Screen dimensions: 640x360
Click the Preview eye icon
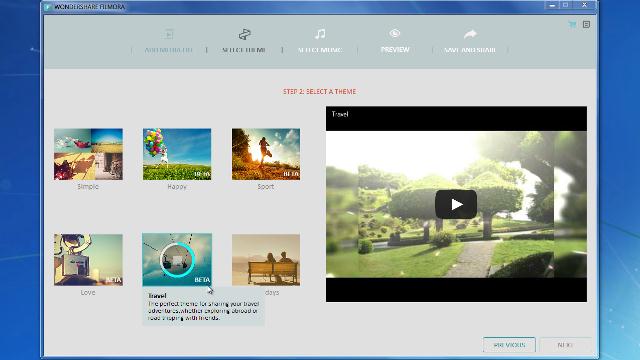pos(395,33)
